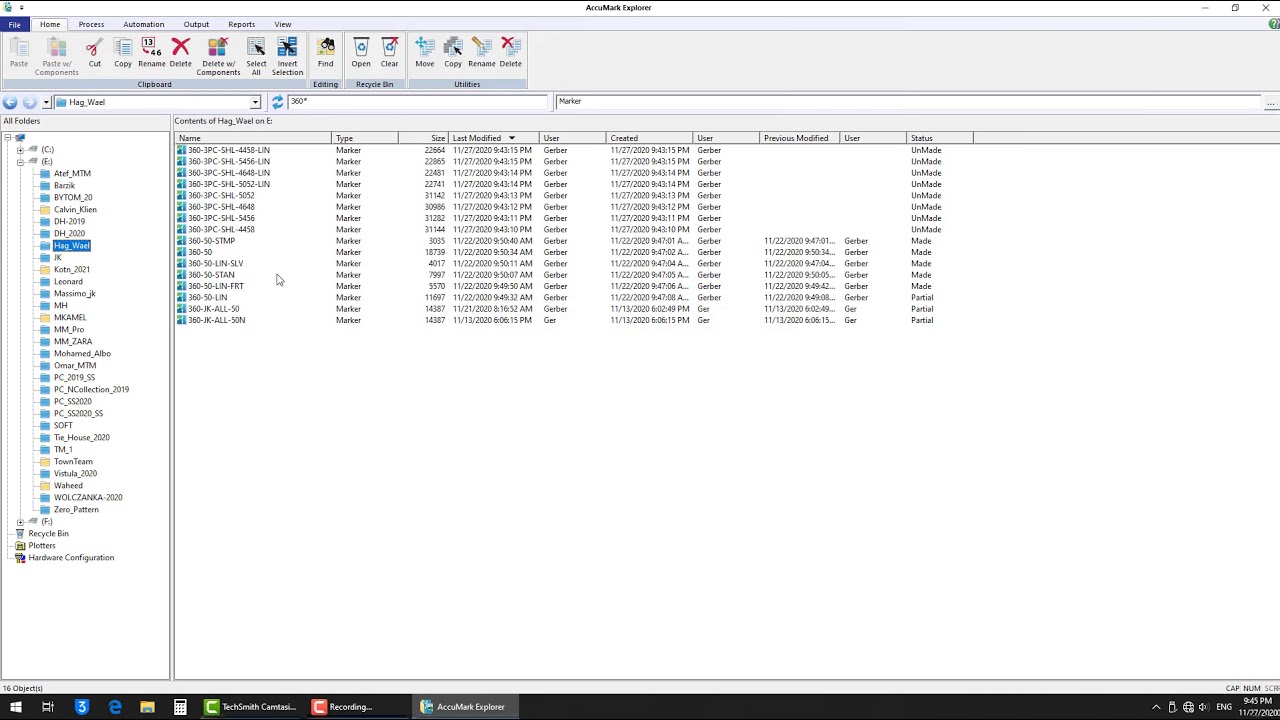Screen dimensions: 1280x720
Task: Click the blue Back navigation arrow
Action: coord(10,102)
